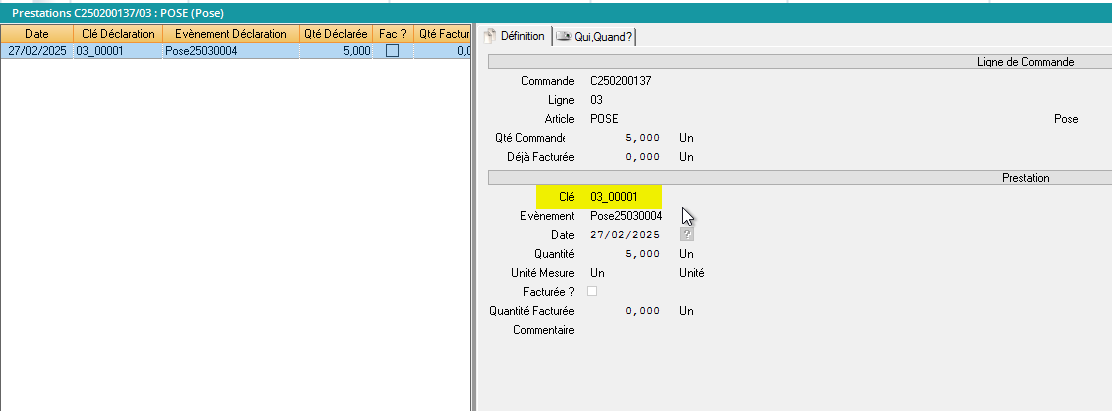
Task: Open the date picker help icon
Action: (x=686, y=234)
